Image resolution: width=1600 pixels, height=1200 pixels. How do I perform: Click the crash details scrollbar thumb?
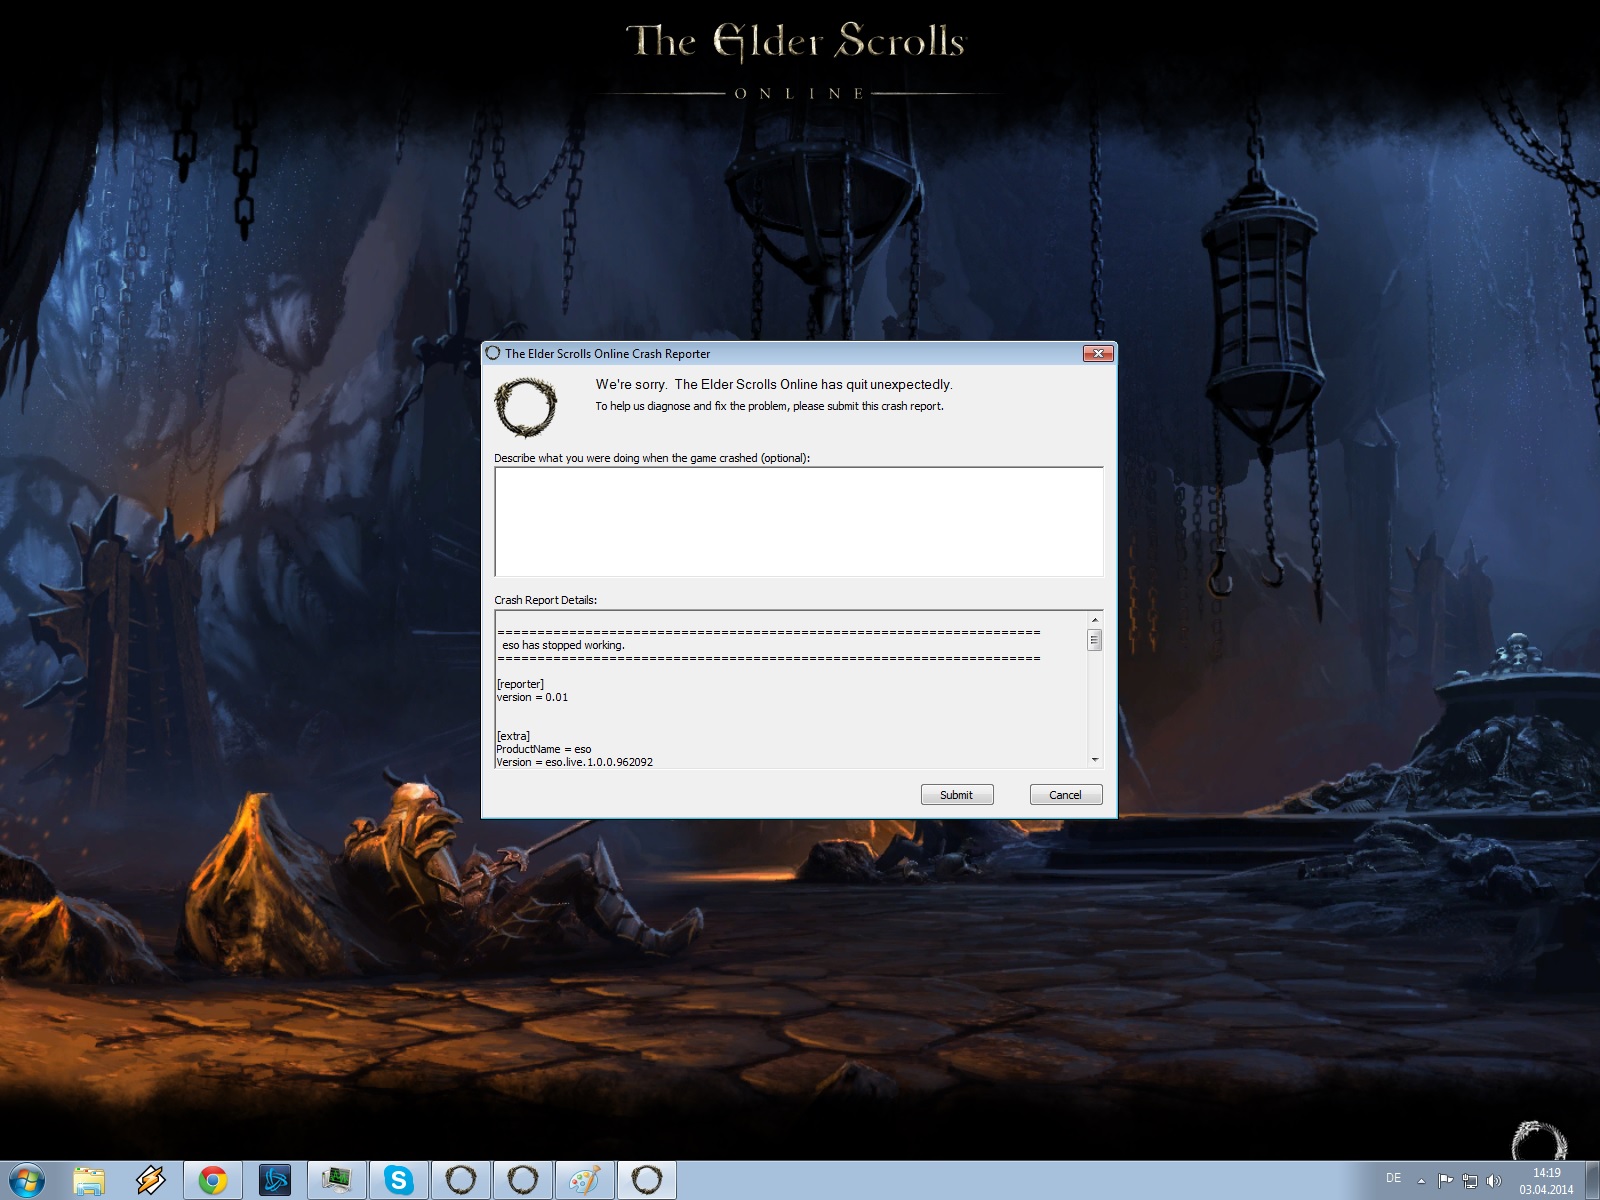pyautogui.click(x=1094, y=640)
